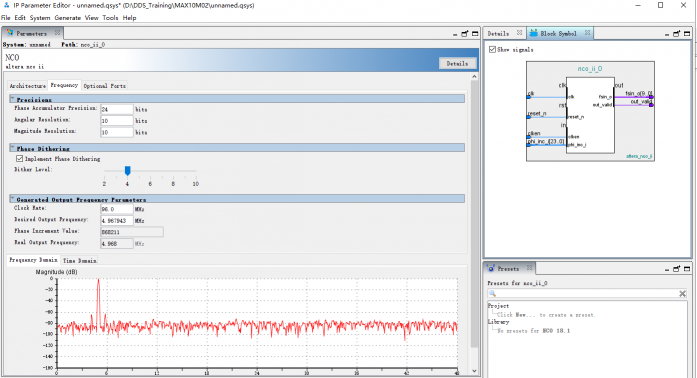697x378 pixels.
Task: Switch to the Architecture tab
Action: point(28,85)
